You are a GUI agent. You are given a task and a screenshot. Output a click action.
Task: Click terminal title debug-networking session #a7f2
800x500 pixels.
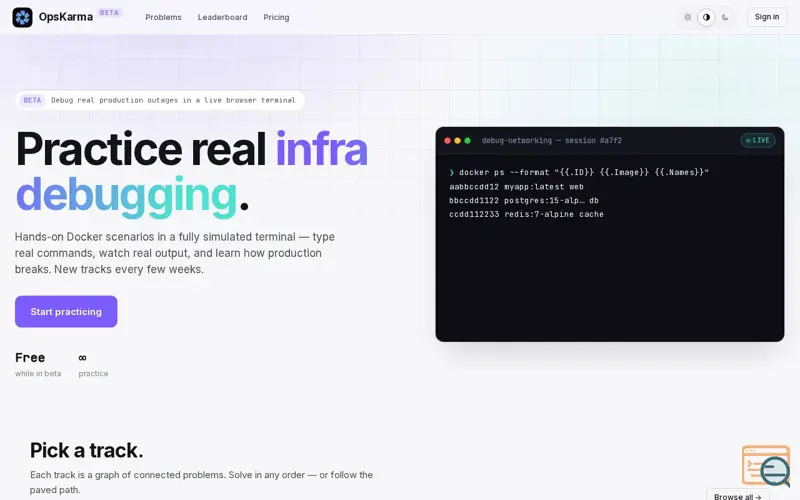coord(552,140)
